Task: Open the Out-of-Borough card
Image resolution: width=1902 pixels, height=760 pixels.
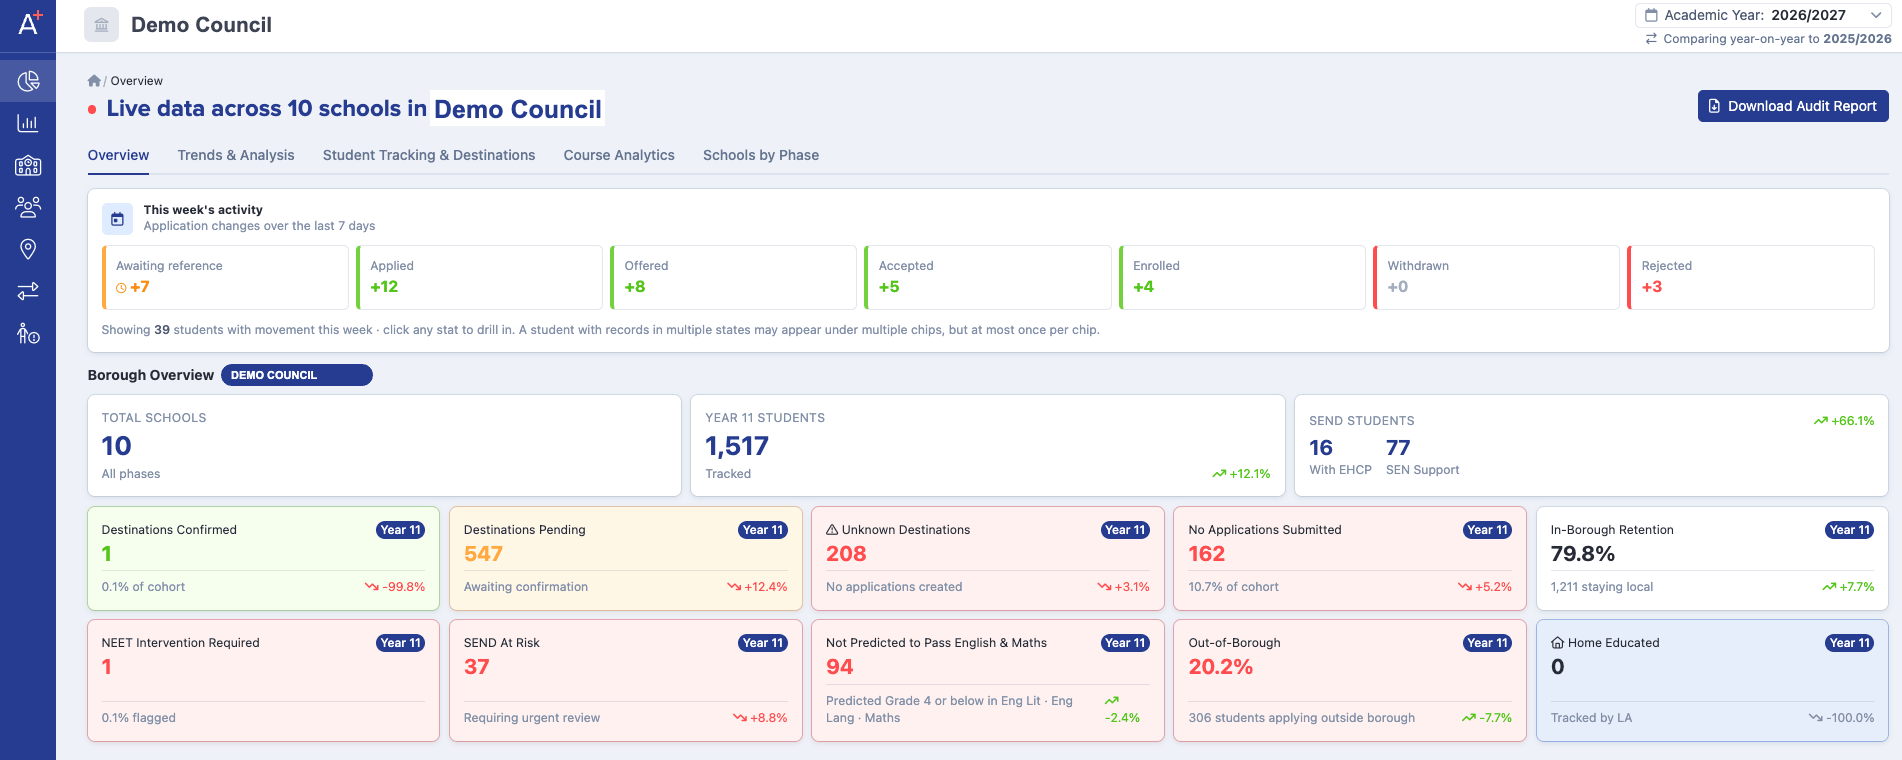Action: point(1350,680)
